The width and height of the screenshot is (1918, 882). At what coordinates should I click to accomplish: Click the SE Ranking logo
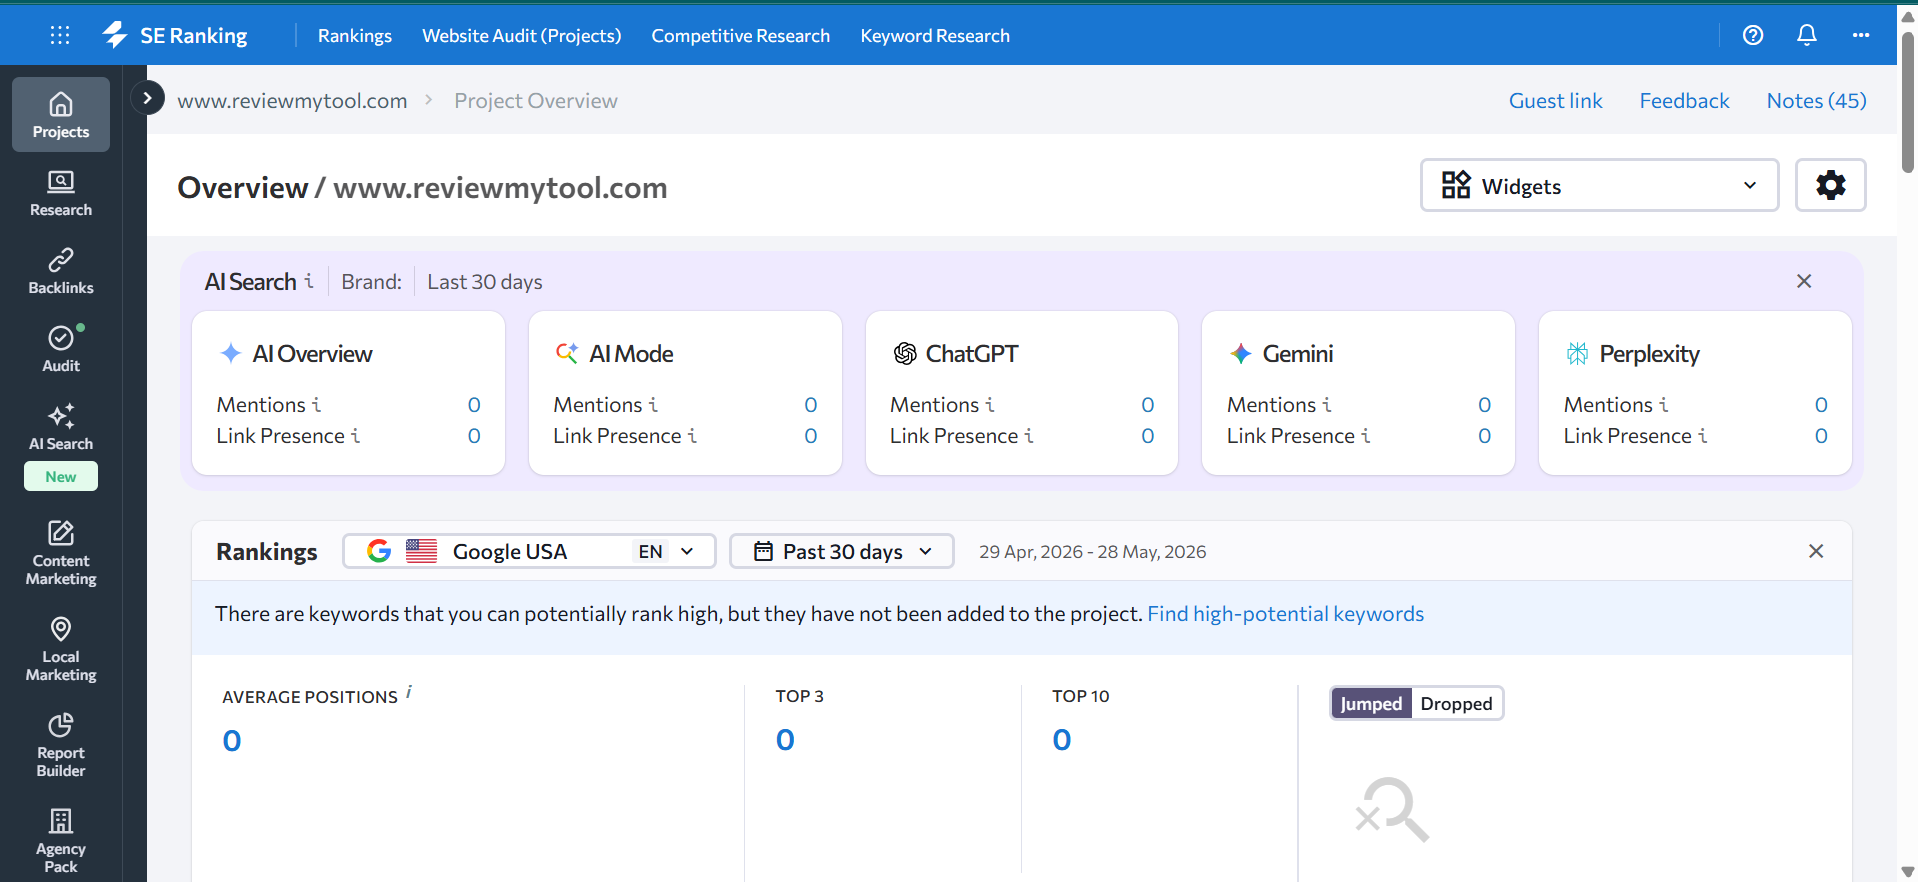[x=175, y=35]
